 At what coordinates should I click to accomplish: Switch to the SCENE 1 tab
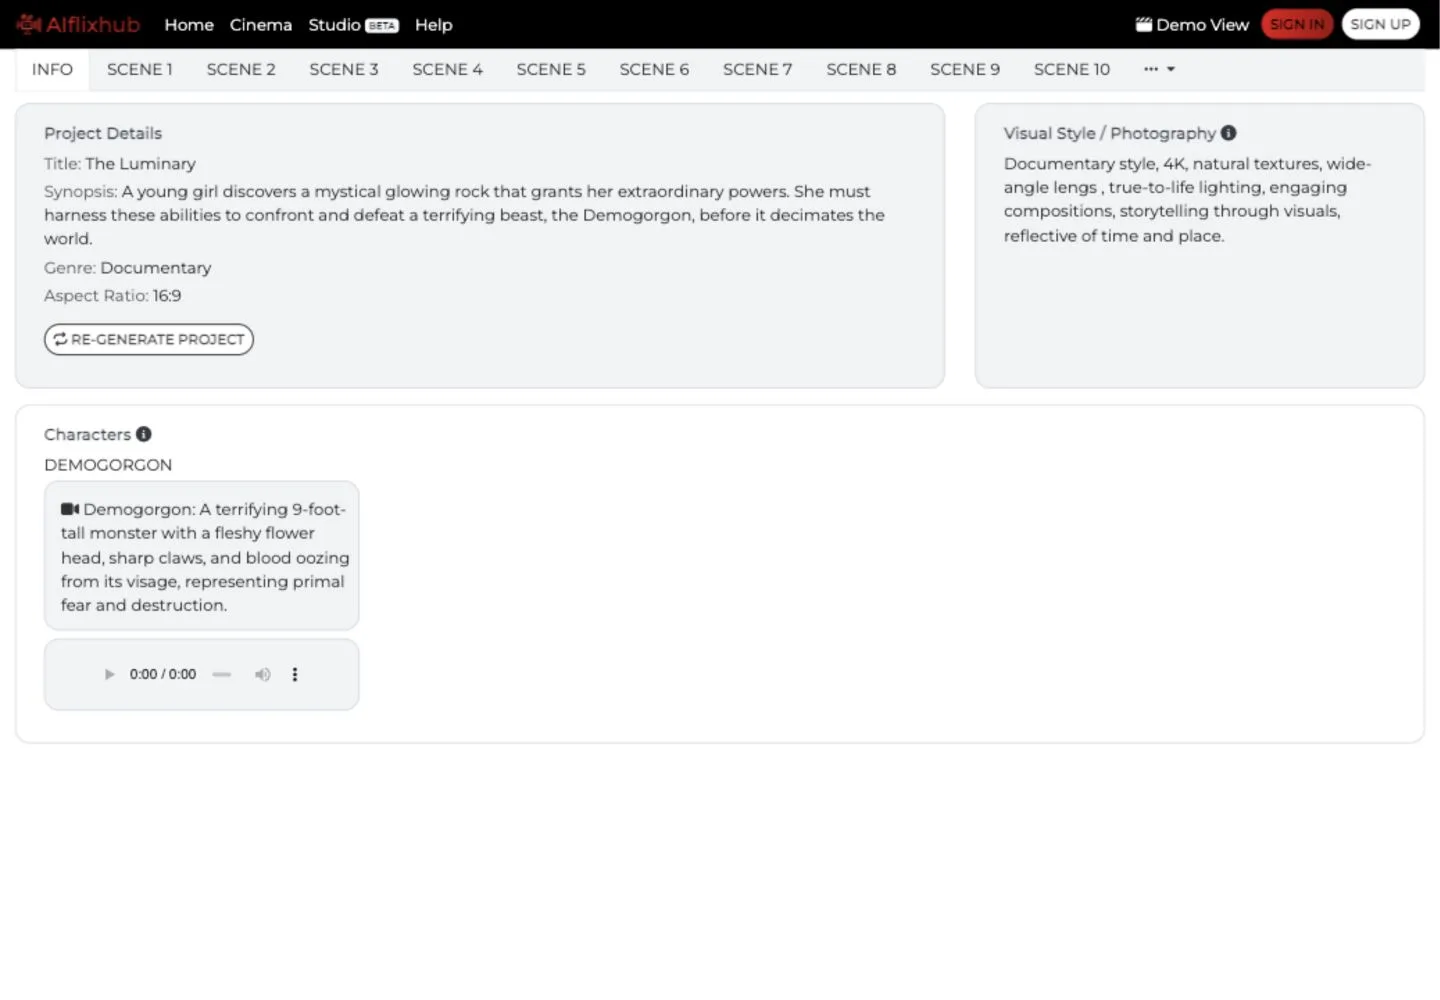(x=140, y=70)
